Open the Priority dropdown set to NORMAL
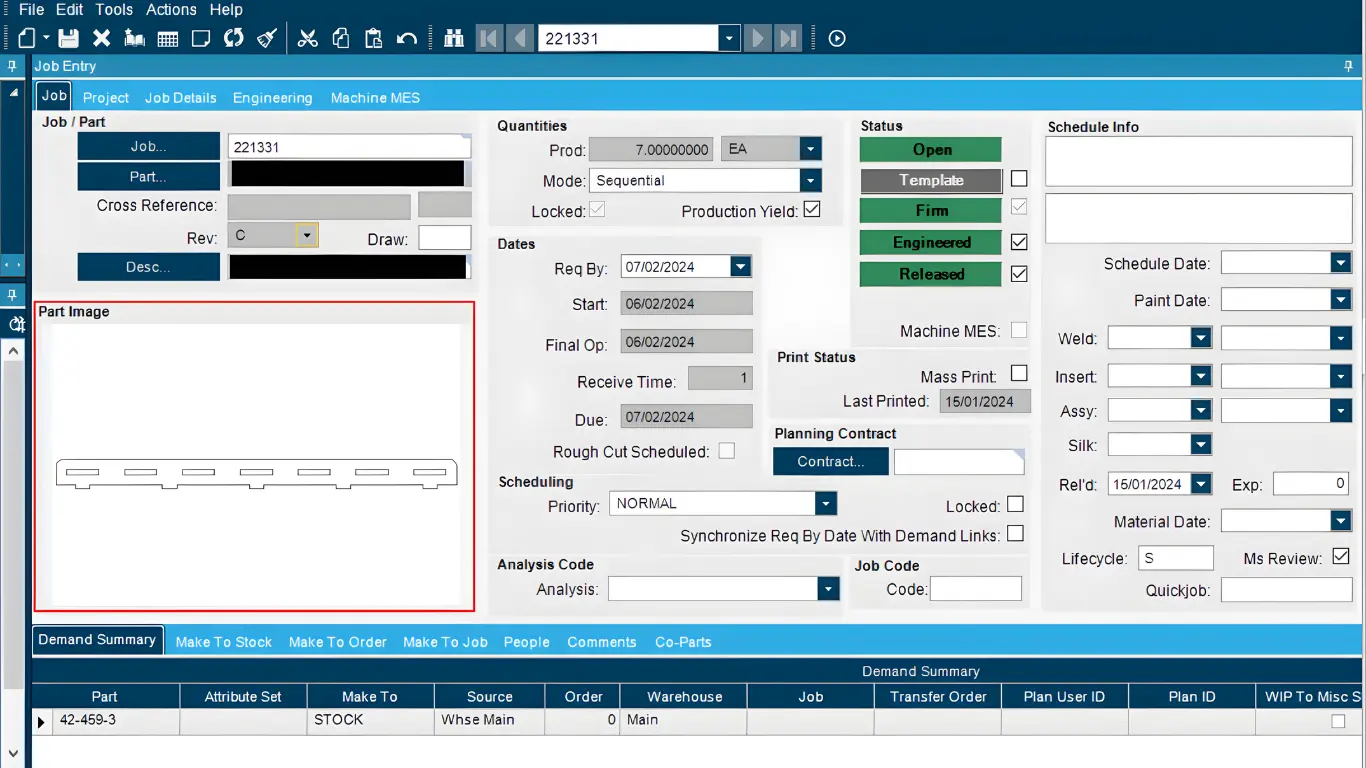The image size is (1366, 768). pos(825,503)
